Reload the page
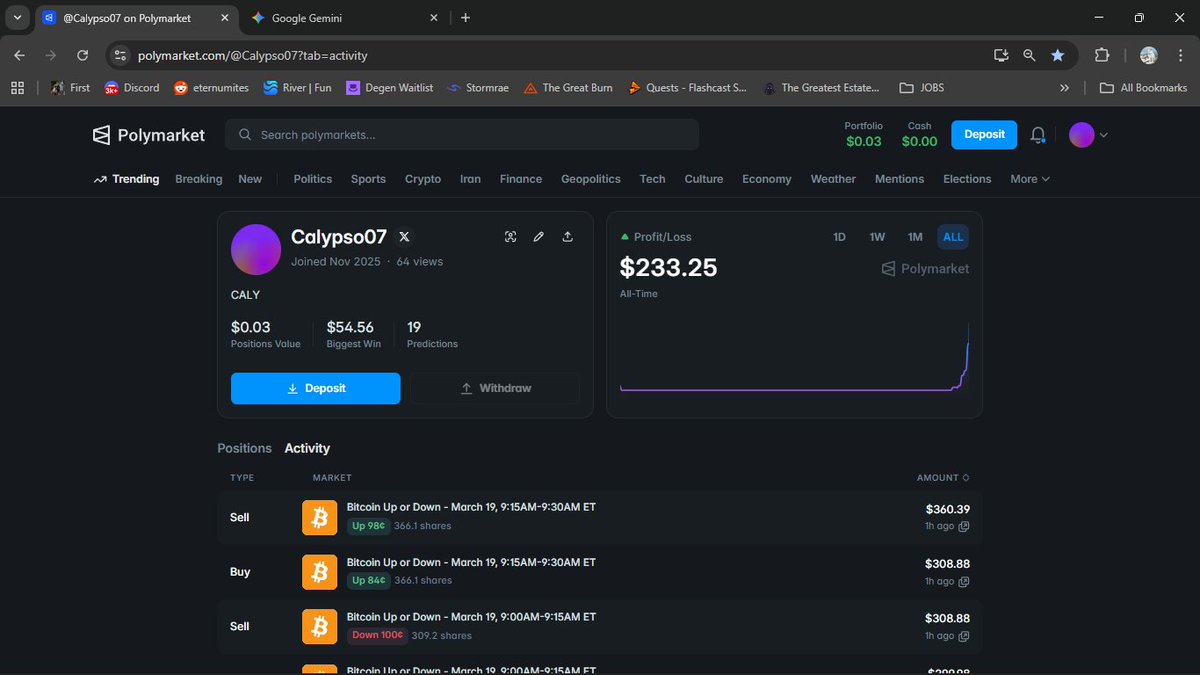The width and height of the screenshot is (1200, 675). coord(82,55)
